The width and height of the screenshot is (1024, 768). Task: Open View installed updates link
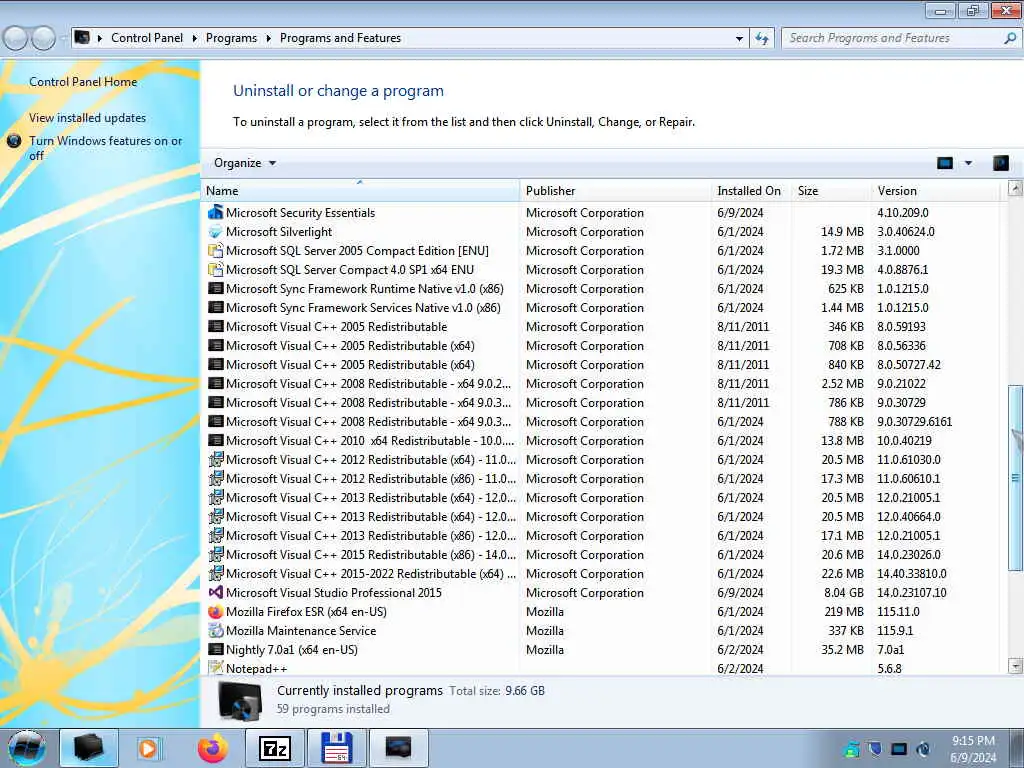click(88, 118)
